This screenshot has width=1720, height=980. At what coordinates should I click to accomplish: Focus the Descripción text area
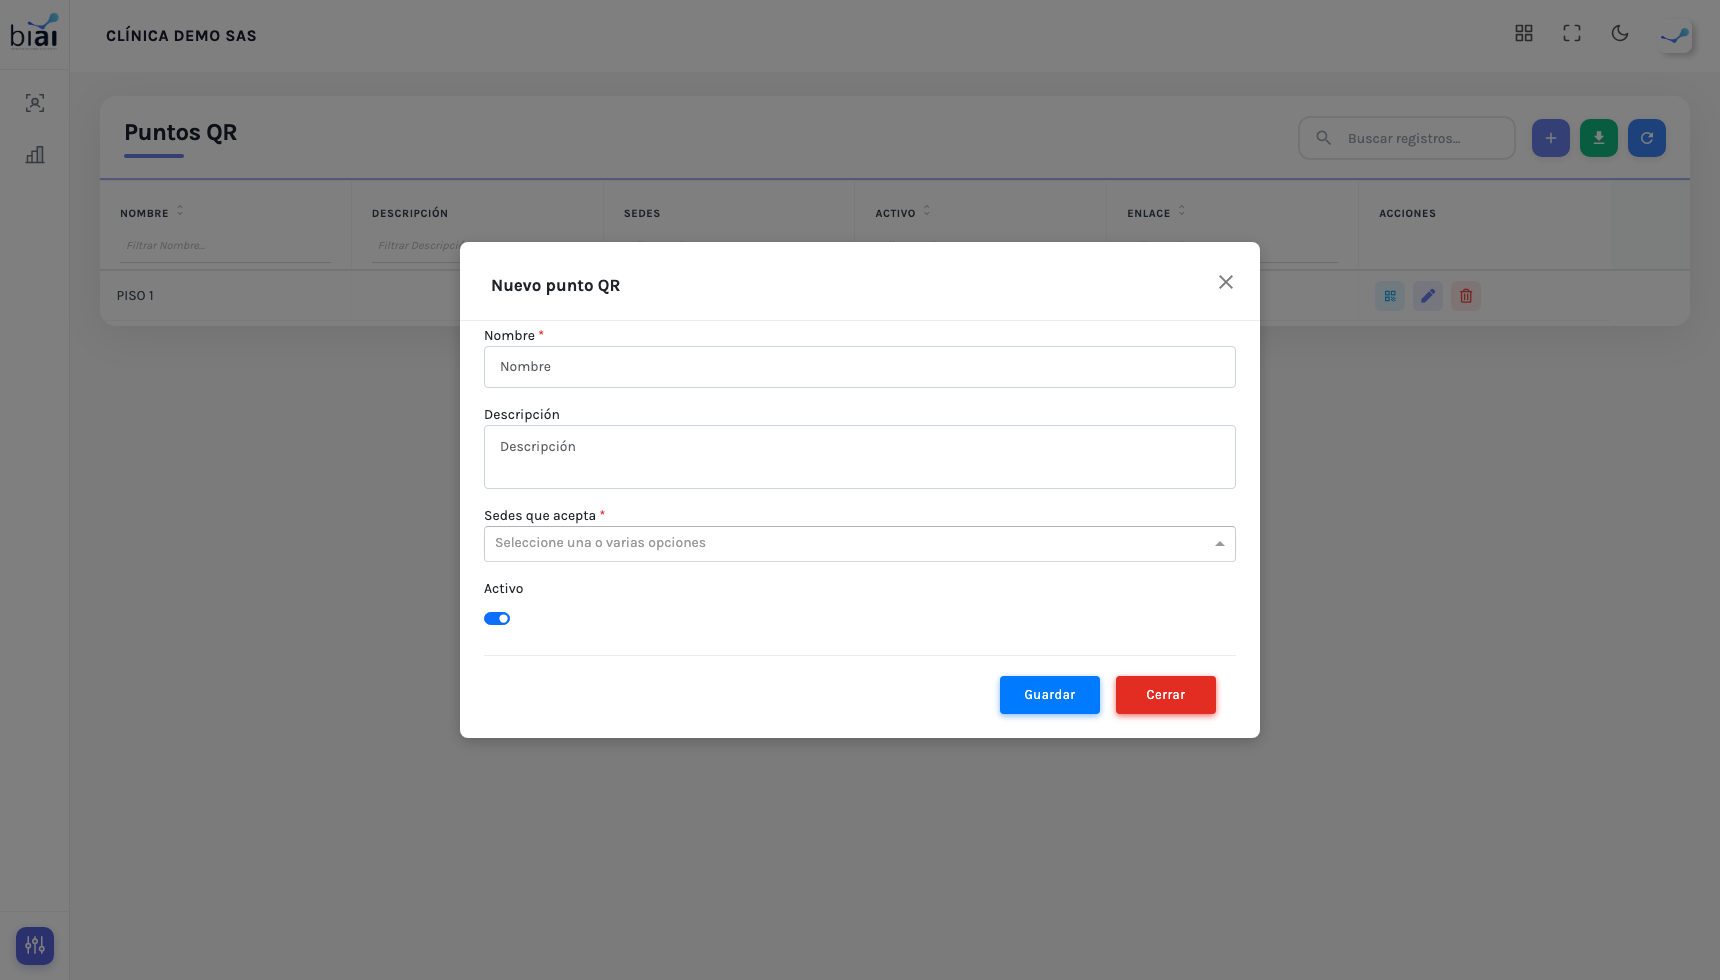(860, 457)
